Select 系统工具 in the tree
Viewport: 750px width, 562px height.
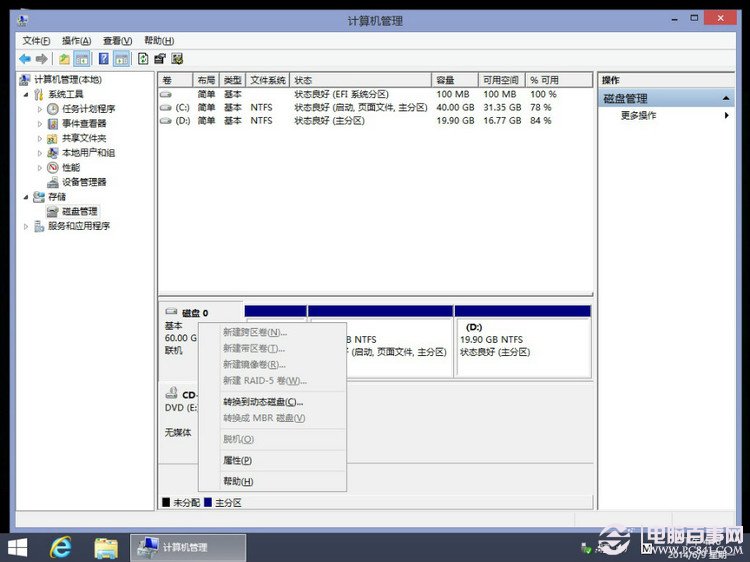pos(66,94)
